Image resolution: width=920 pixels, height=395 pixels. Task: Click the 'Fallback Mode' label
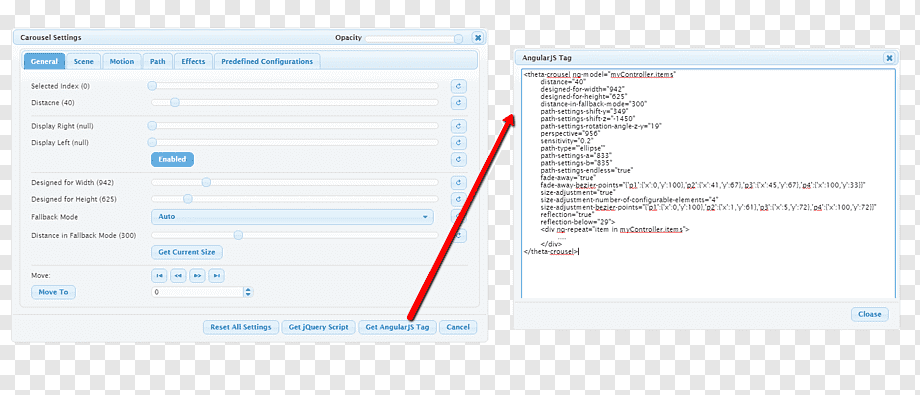click(55, 217)
